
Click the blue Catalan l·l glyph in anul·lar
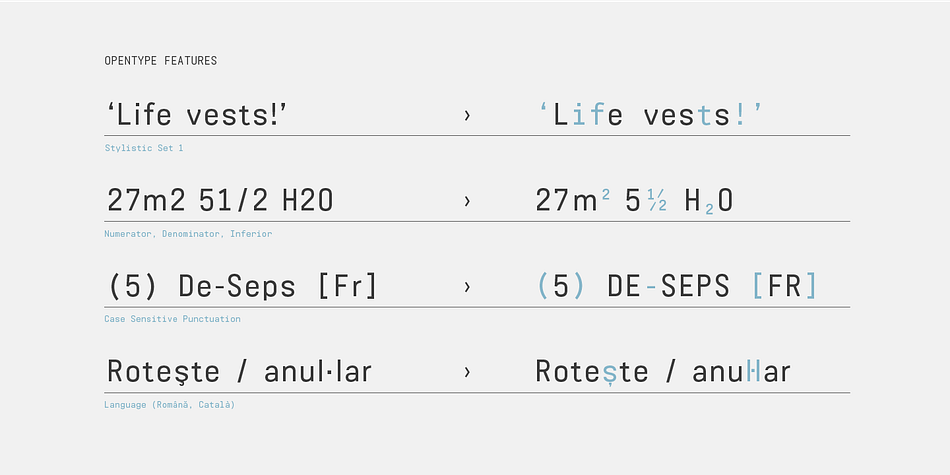coord(754,371)
